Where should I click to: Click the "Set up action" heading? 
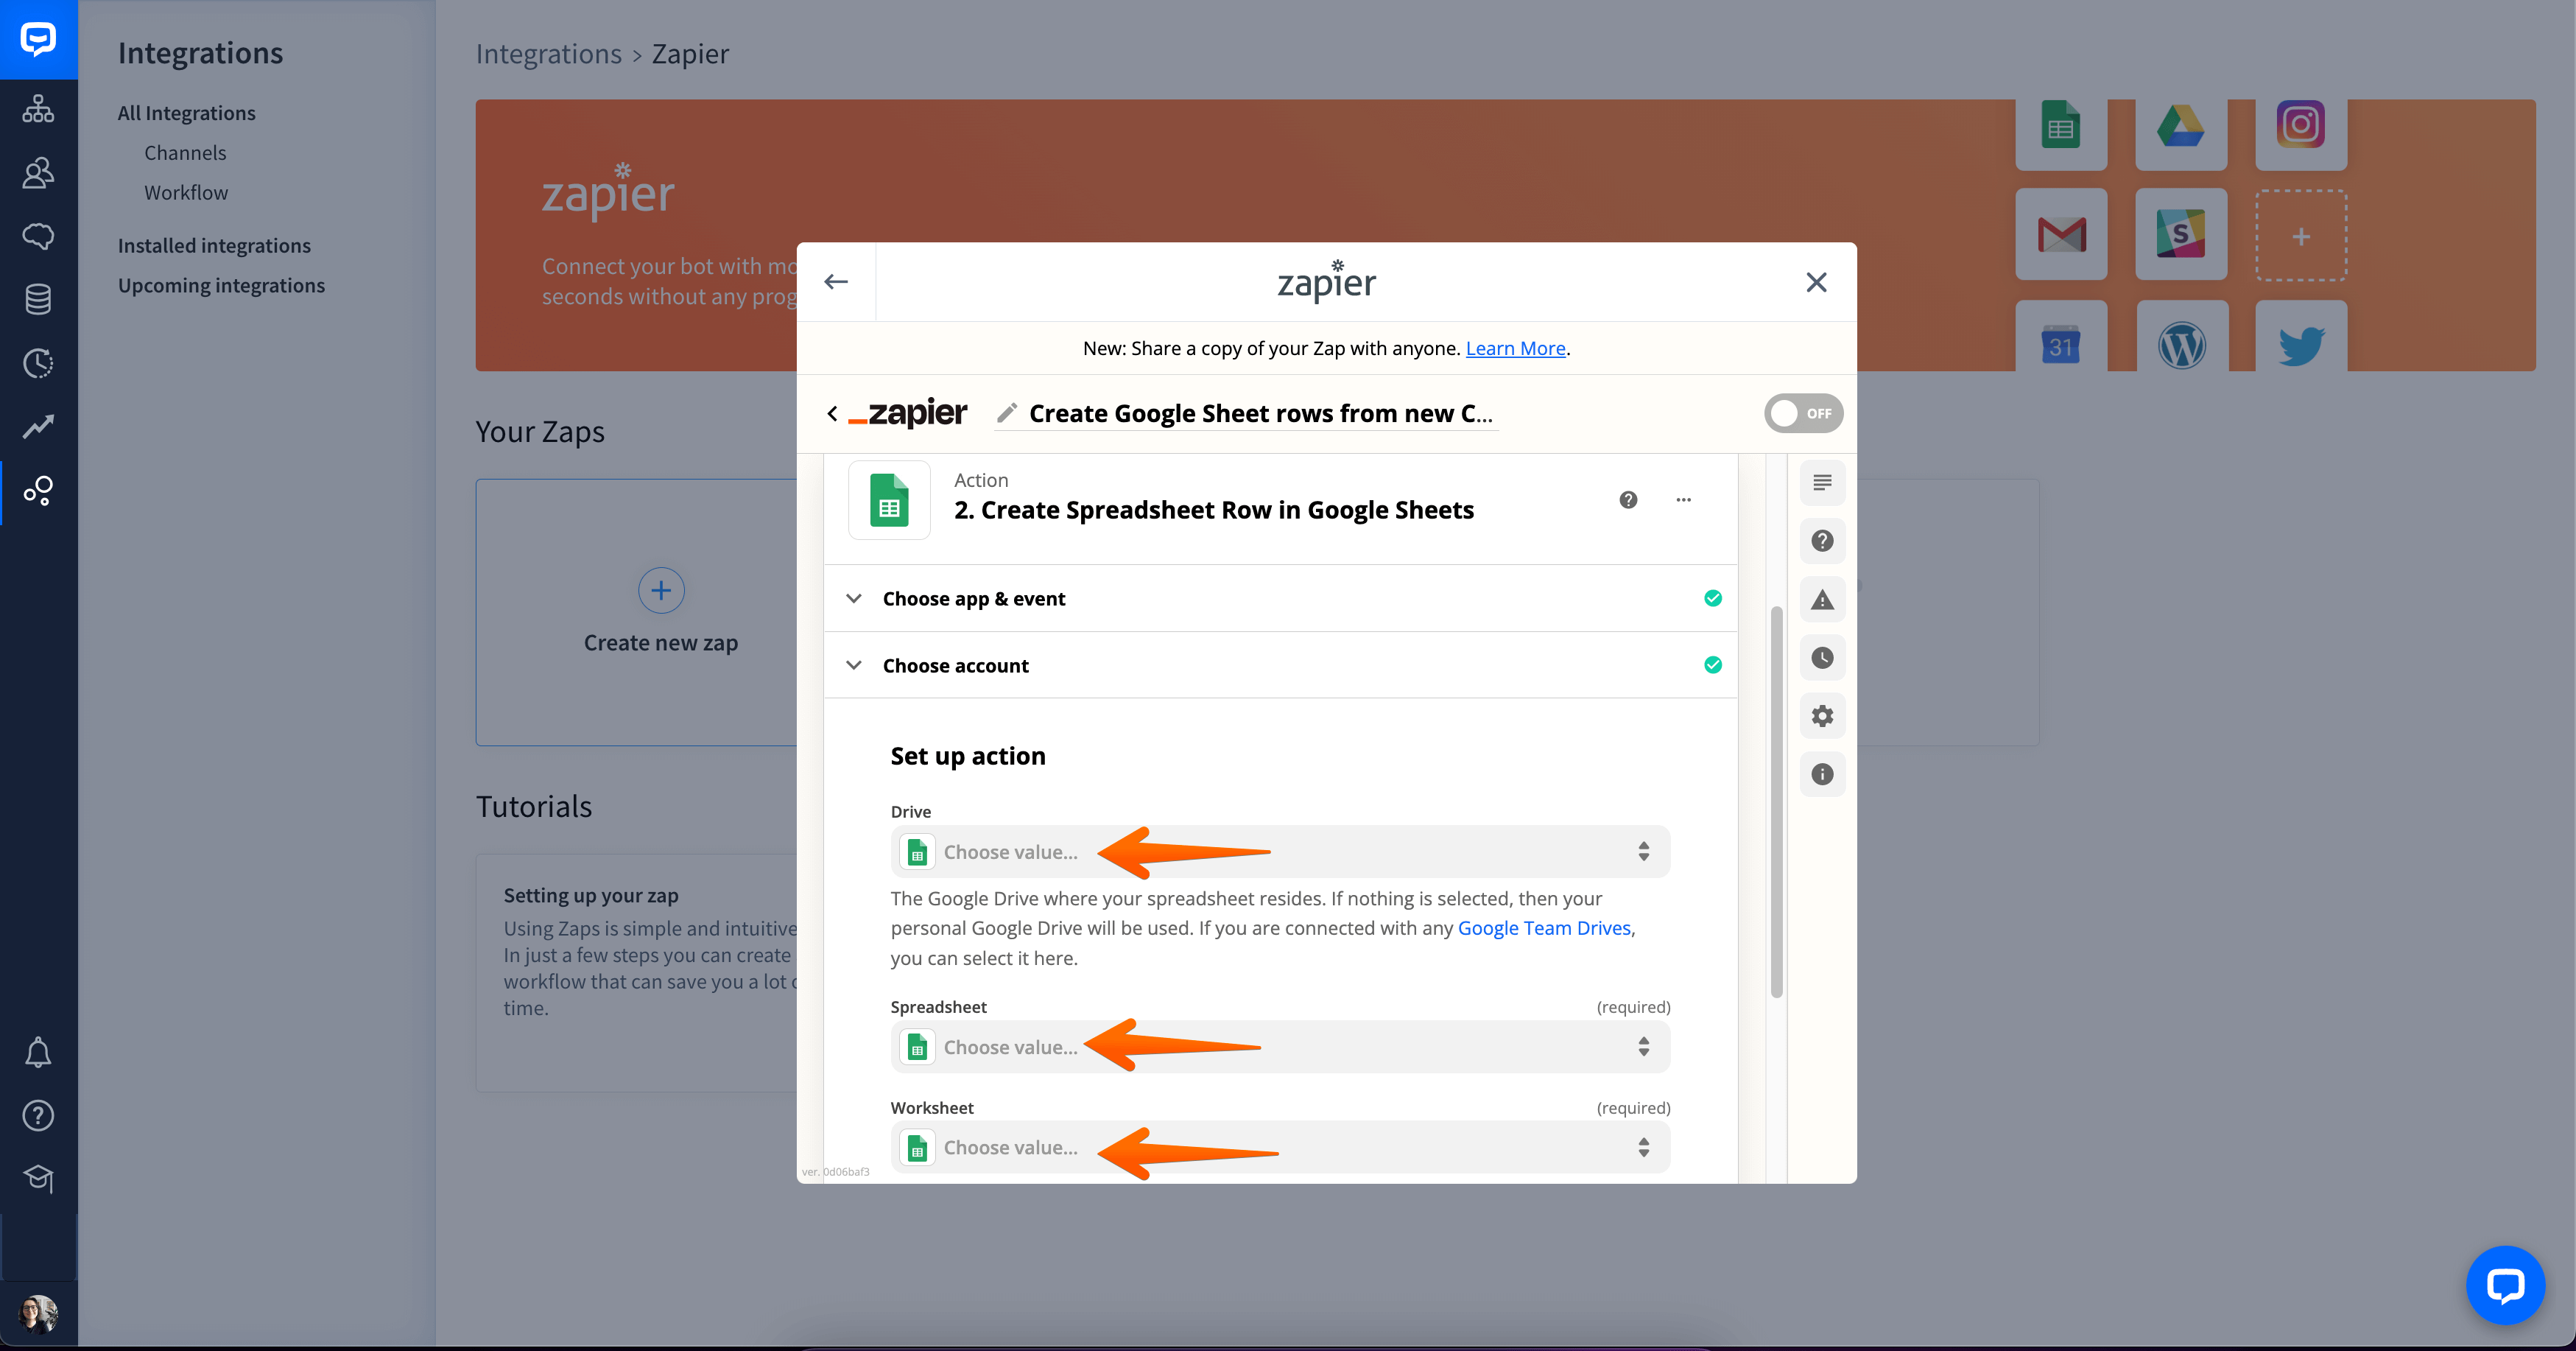(x=967, y=756)
